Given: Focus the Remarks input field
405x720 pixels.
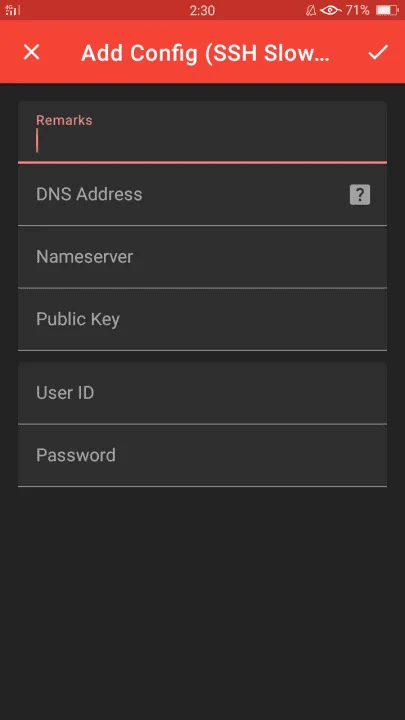Looking at the screenshot, I should point(202,132).
